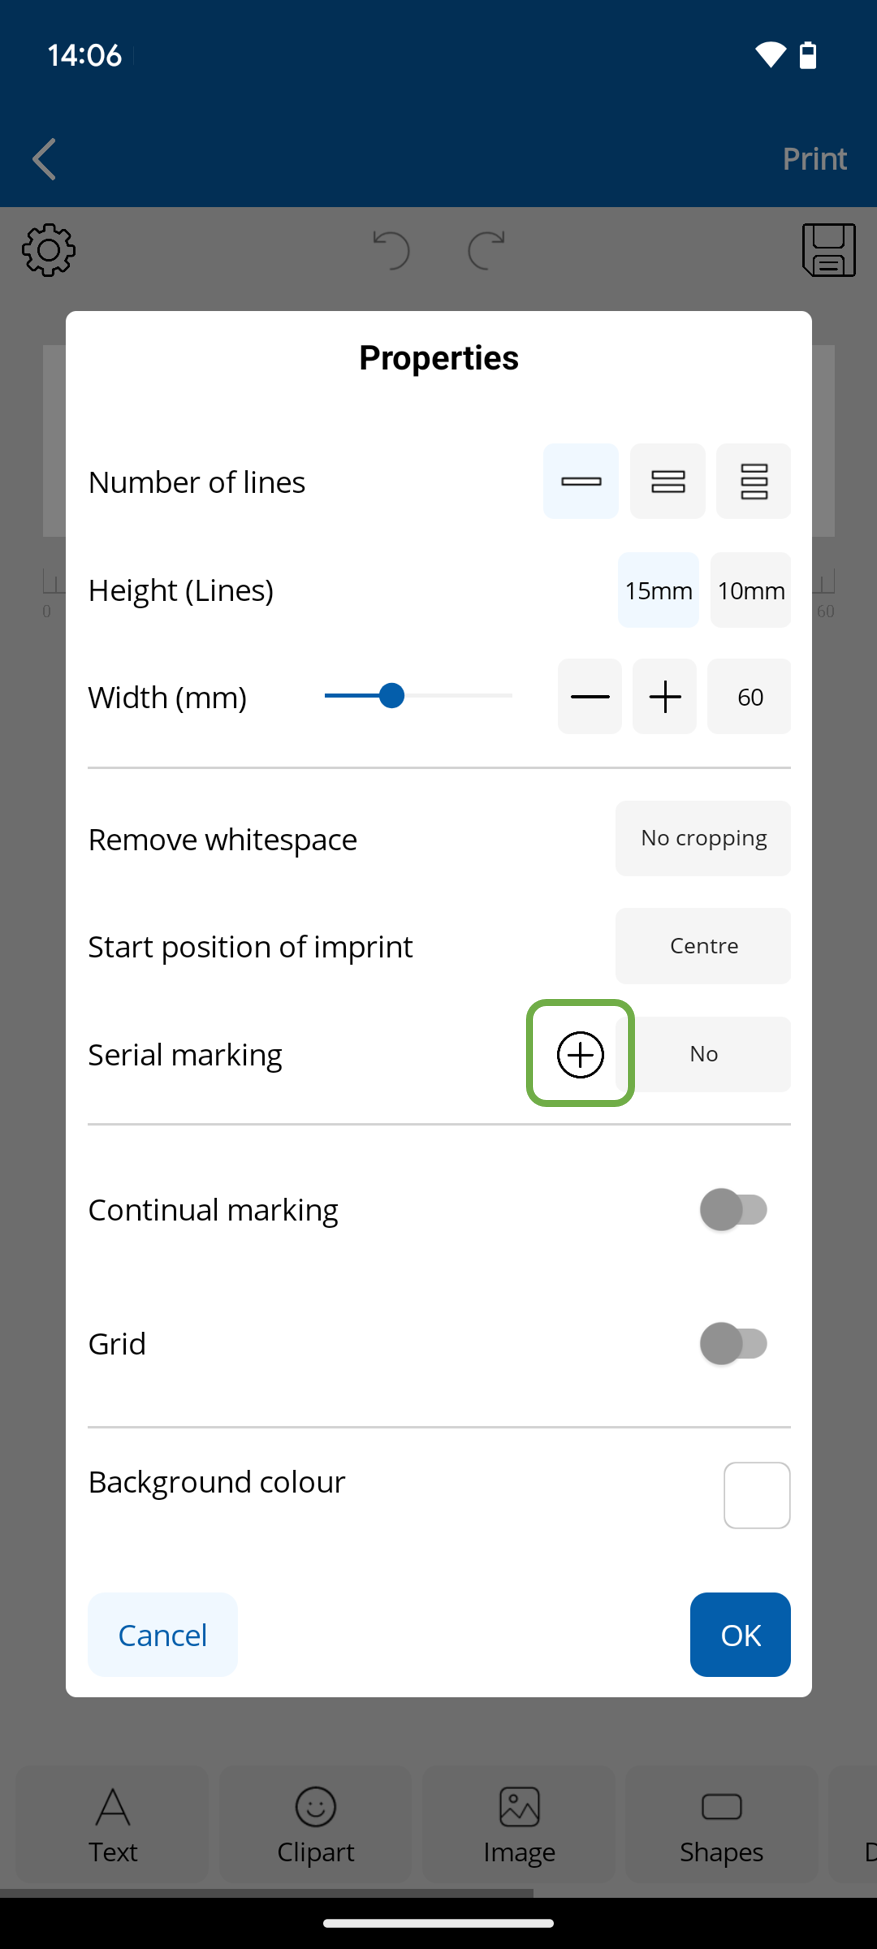The image size is (877, 1949).
Task: Decrease width with minus button
Action: (589, 697)
